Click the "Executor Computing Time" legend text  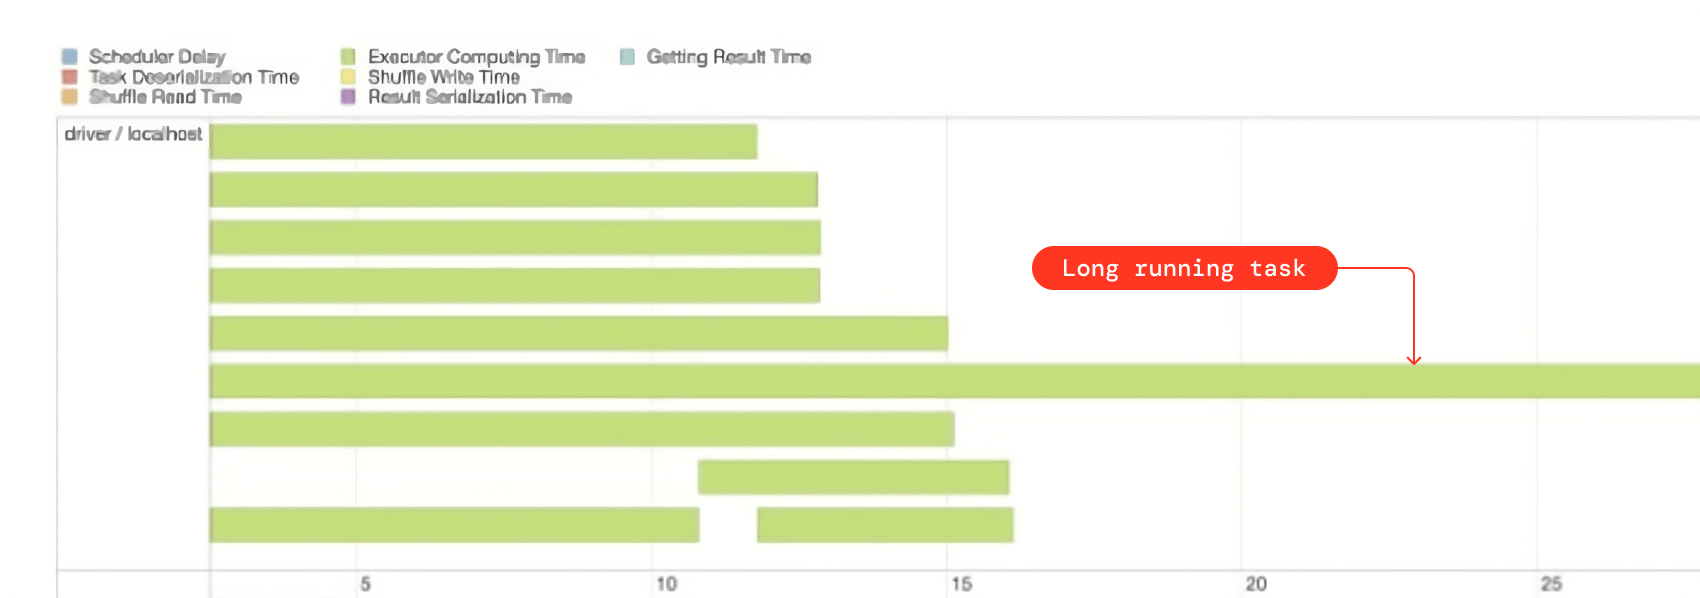click(476, 57)
